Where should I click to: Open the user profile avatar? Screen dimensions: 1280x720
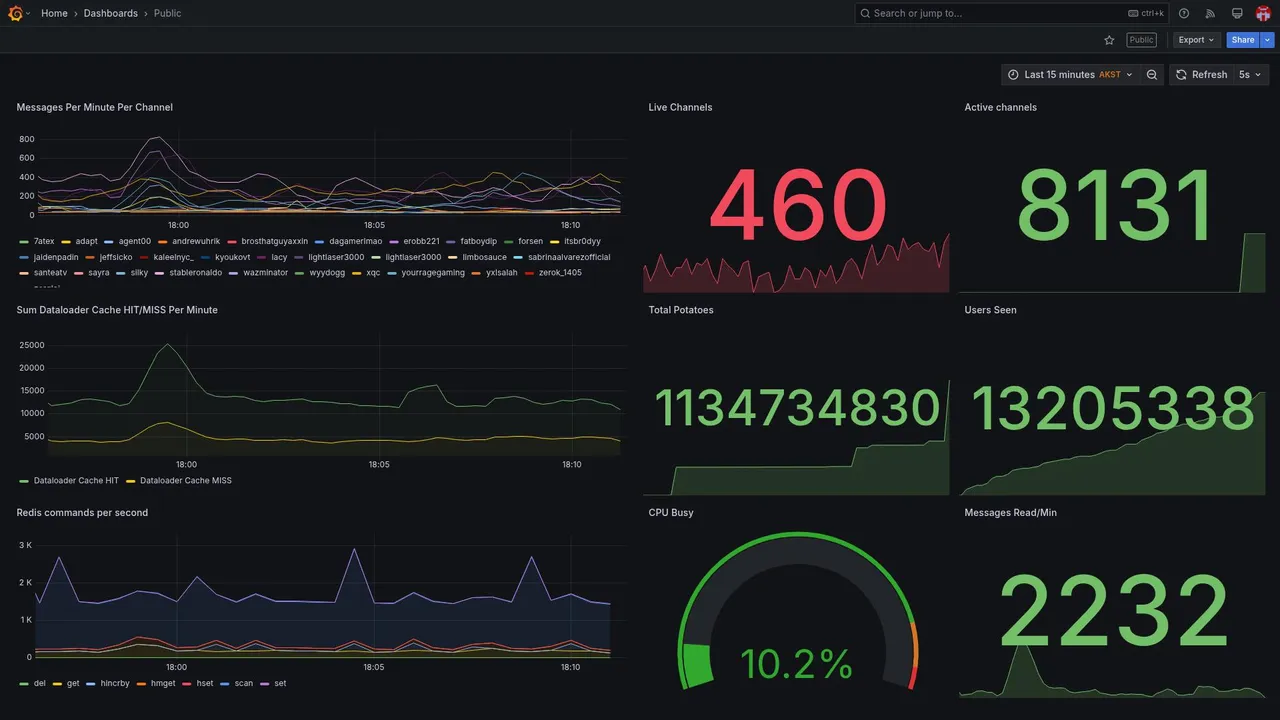(1263, 13)
